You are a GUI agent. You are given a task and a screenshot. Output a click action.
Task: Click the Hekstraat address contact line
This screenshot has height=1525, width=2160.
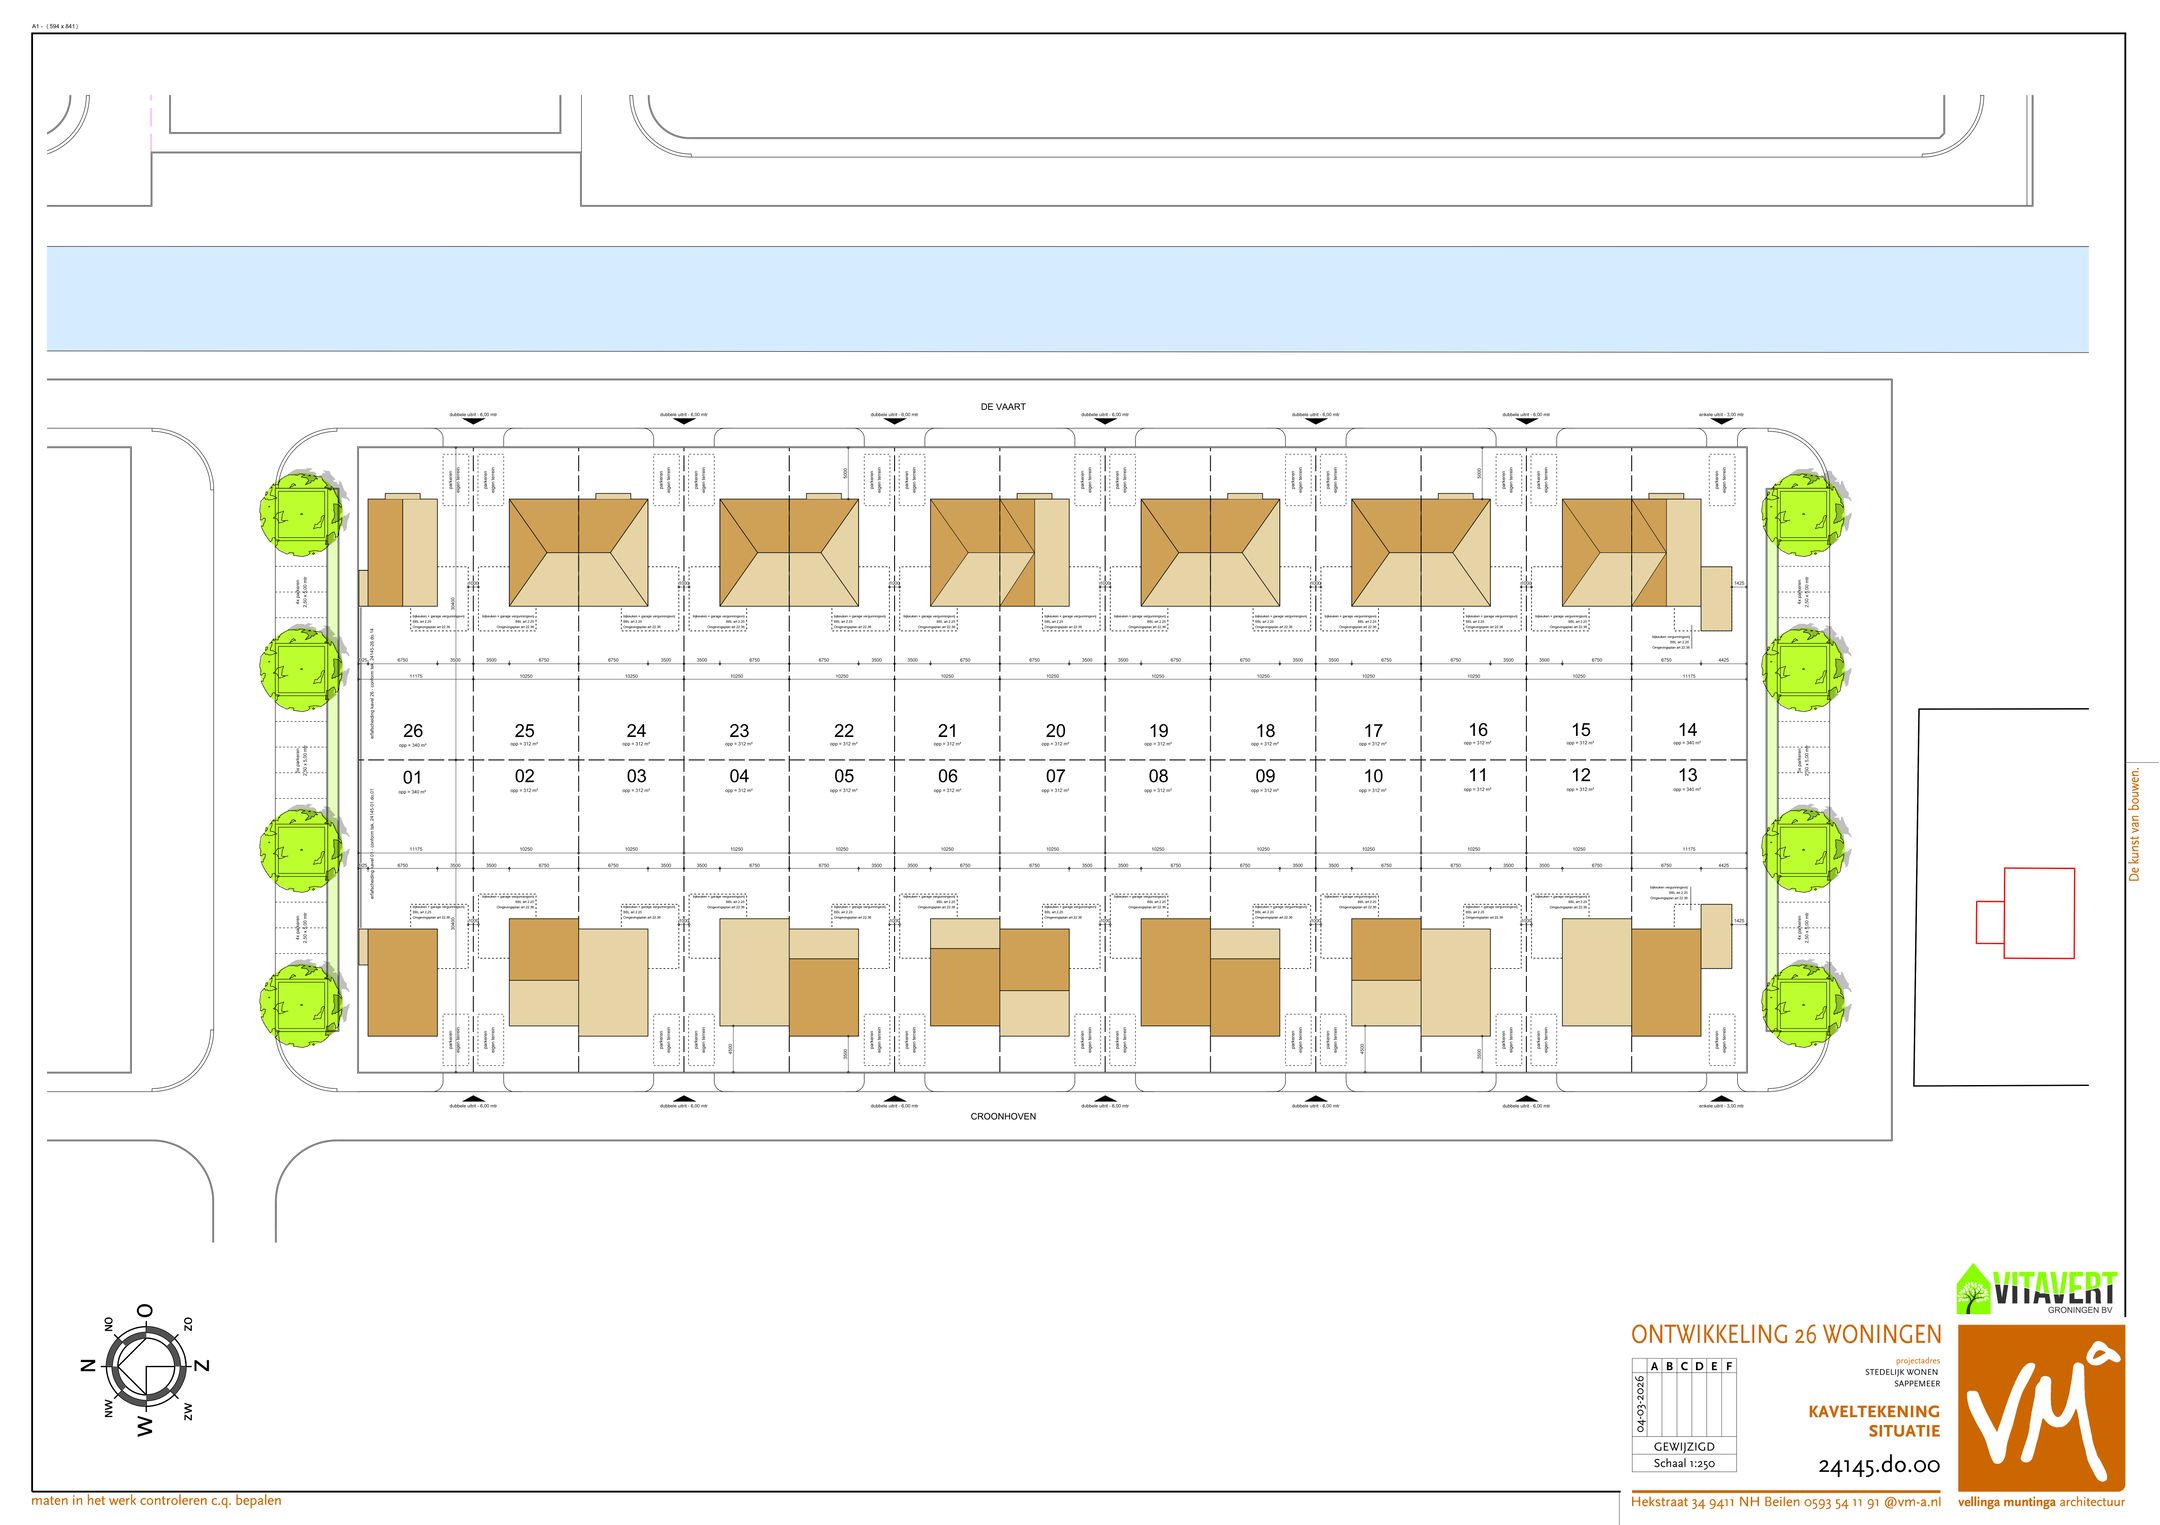pyautogui.click(x=1785, y=1501)
